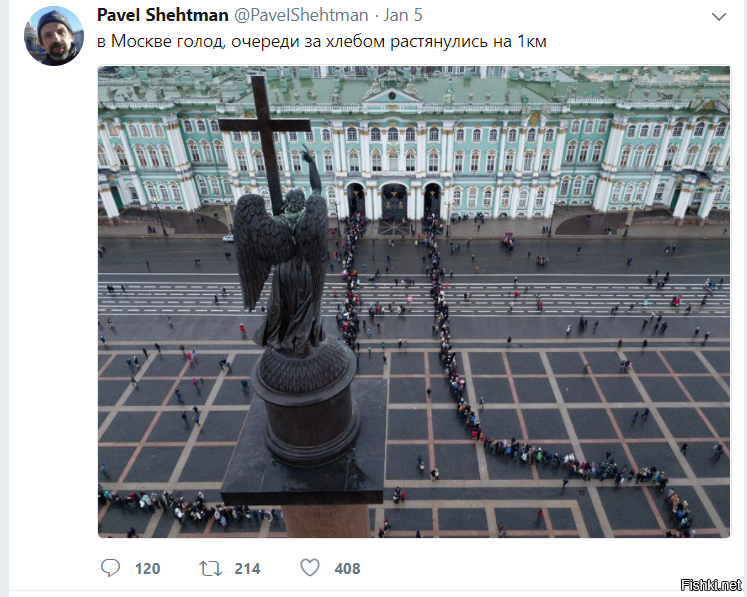Click the Pavel Shehtman display name
747x597 pixels.
[x=162, y=15]
